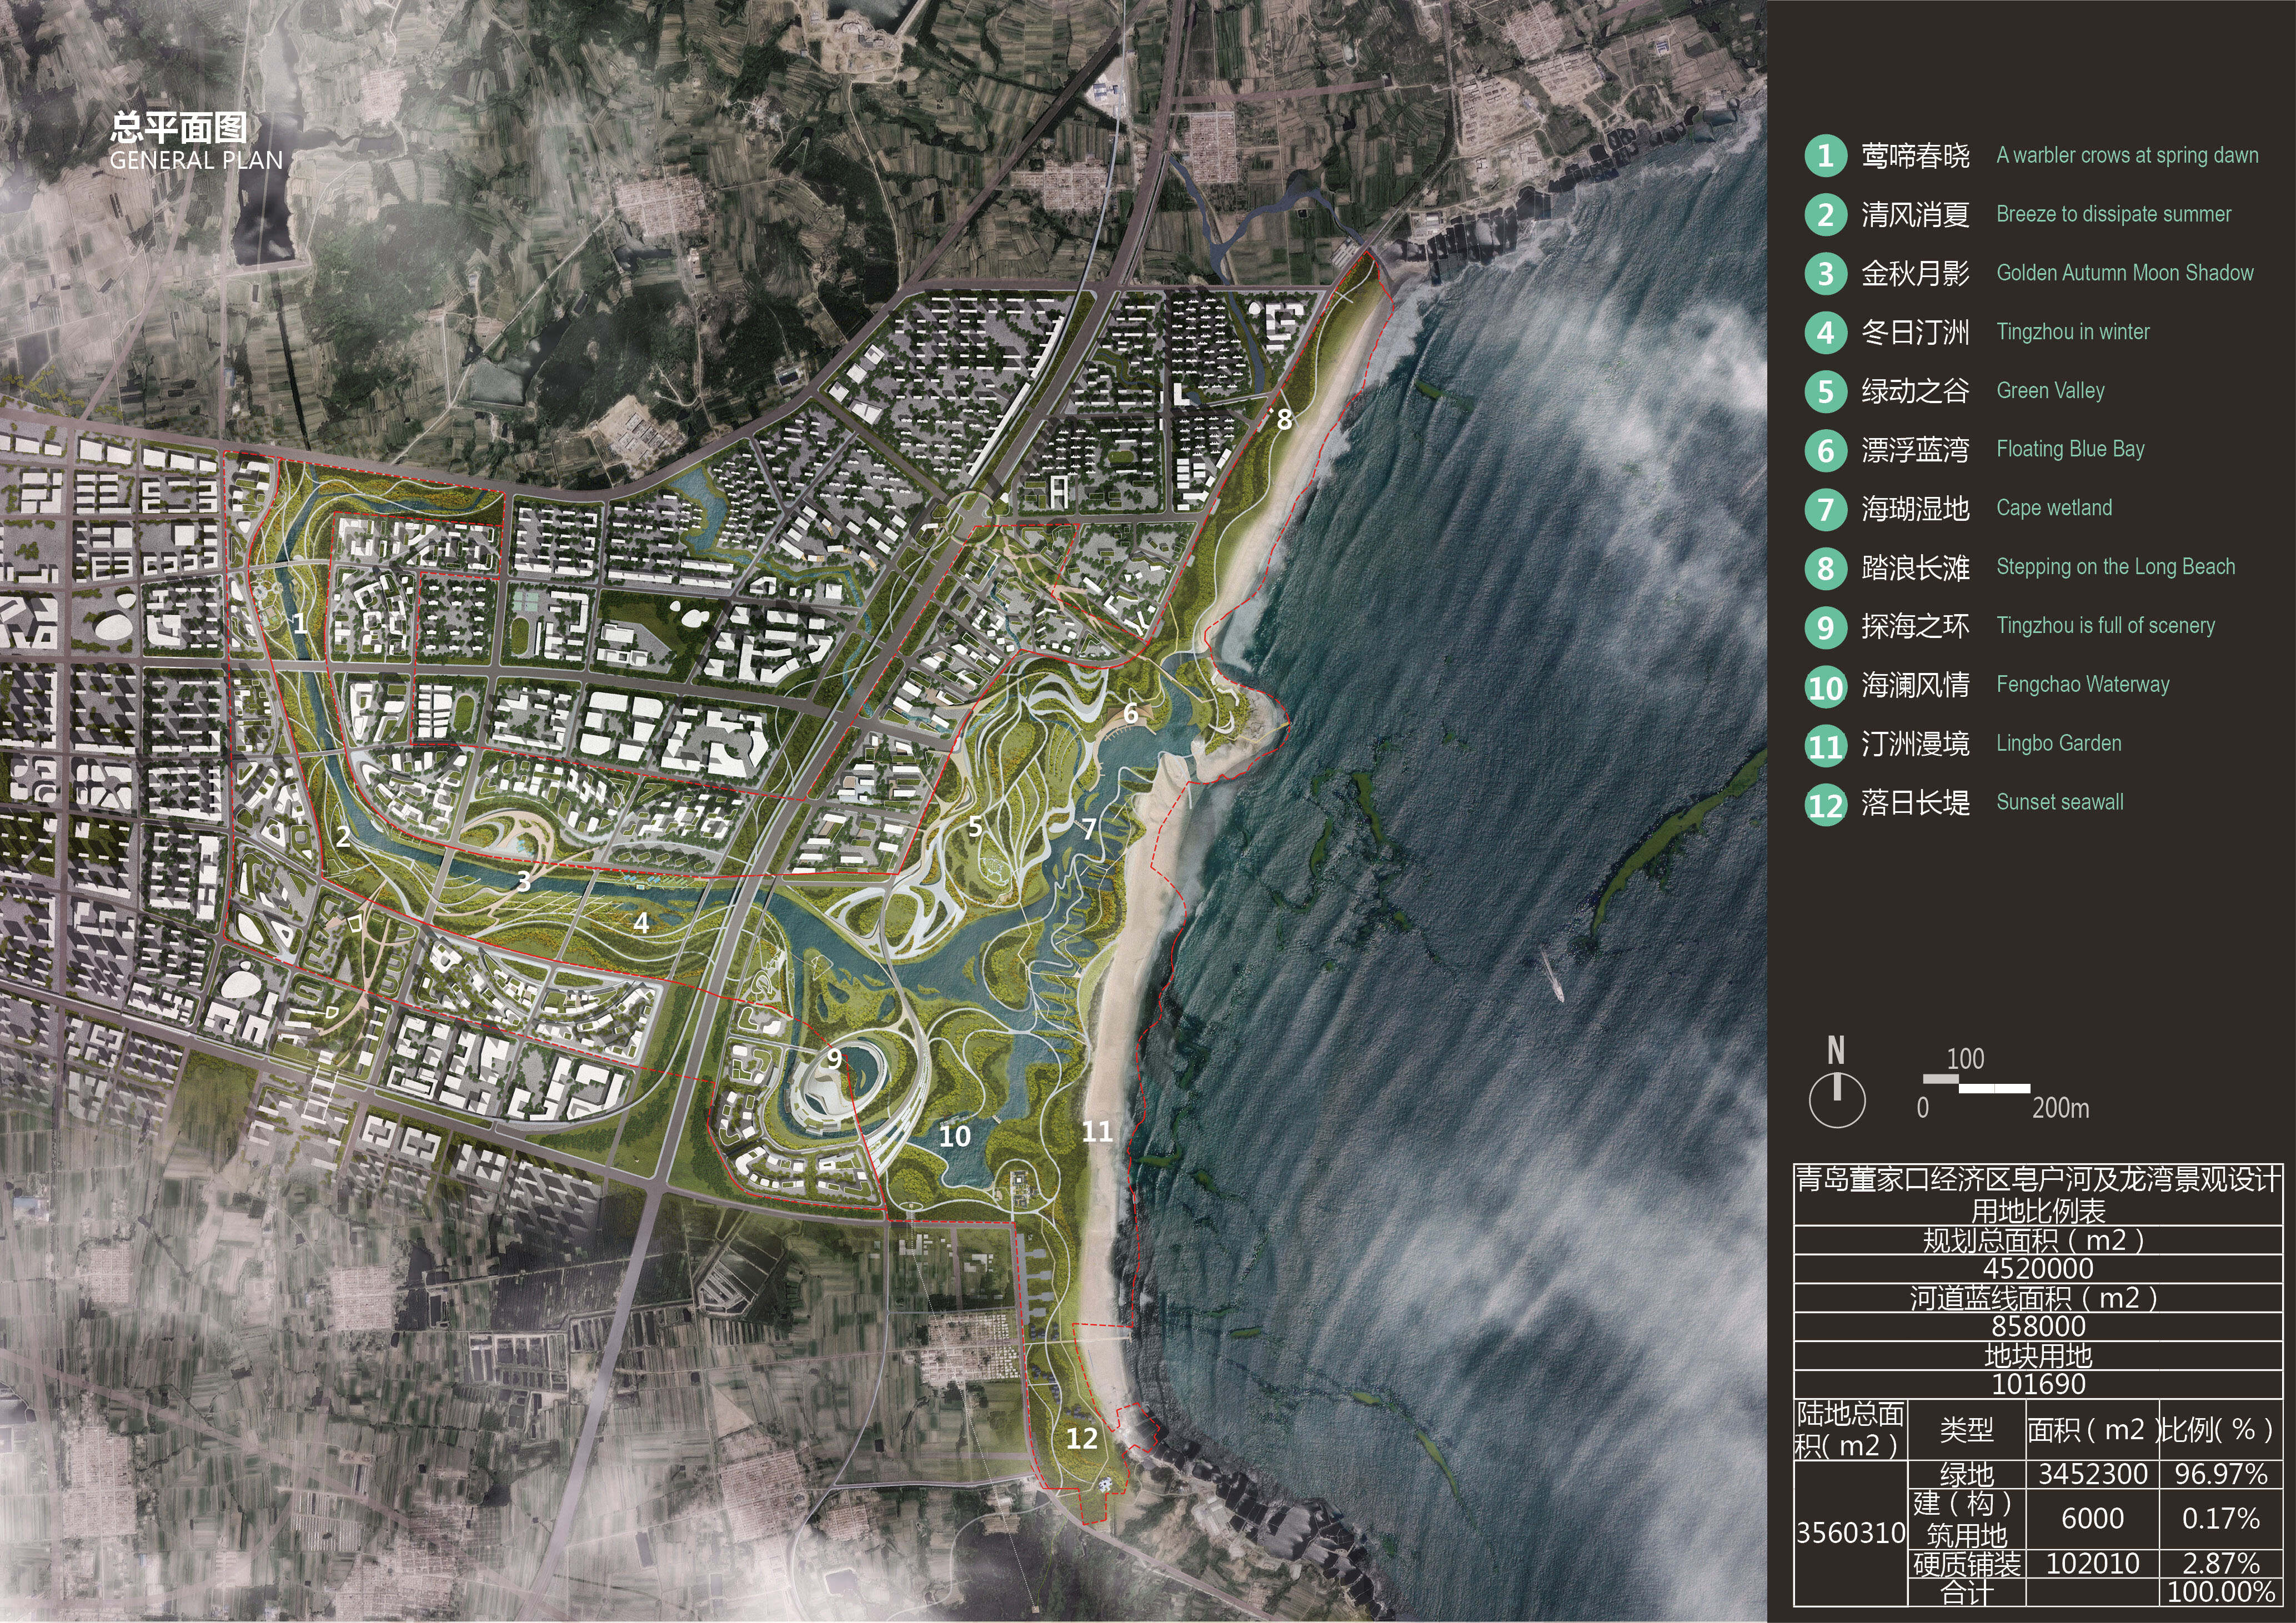Select the green legend circle numbered 12
This screenshot has width=2296, height=1623.
tap(1825, 804)
